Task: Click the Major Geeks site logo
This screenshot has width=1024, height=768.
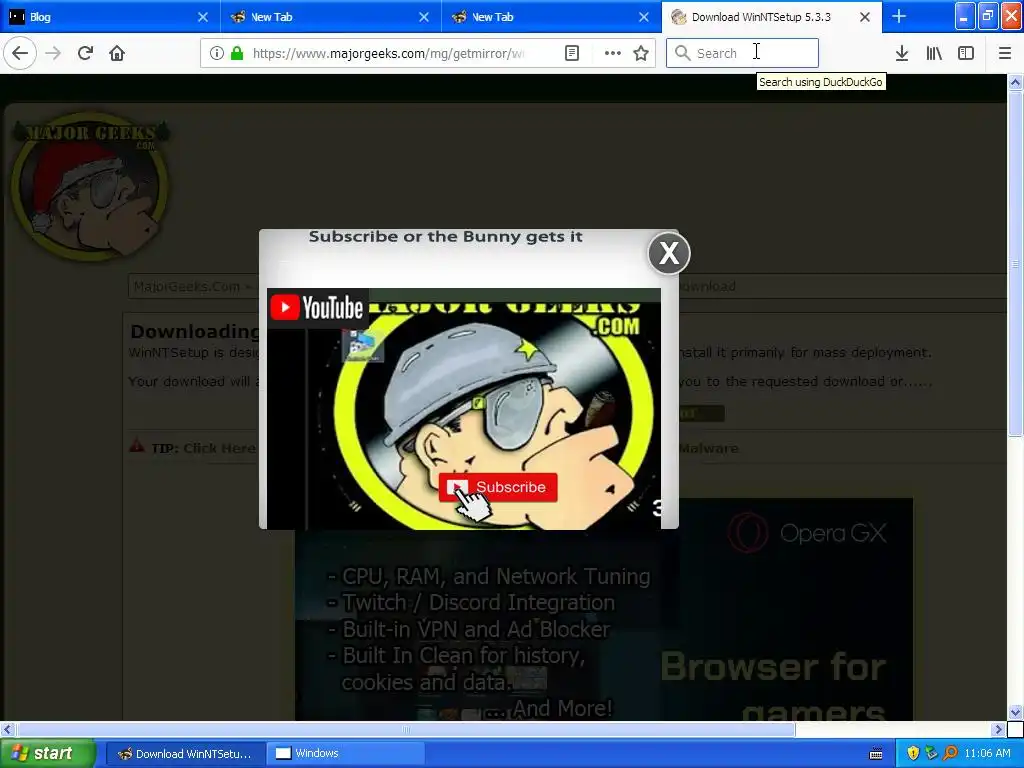Action: [x=90, y=187]
